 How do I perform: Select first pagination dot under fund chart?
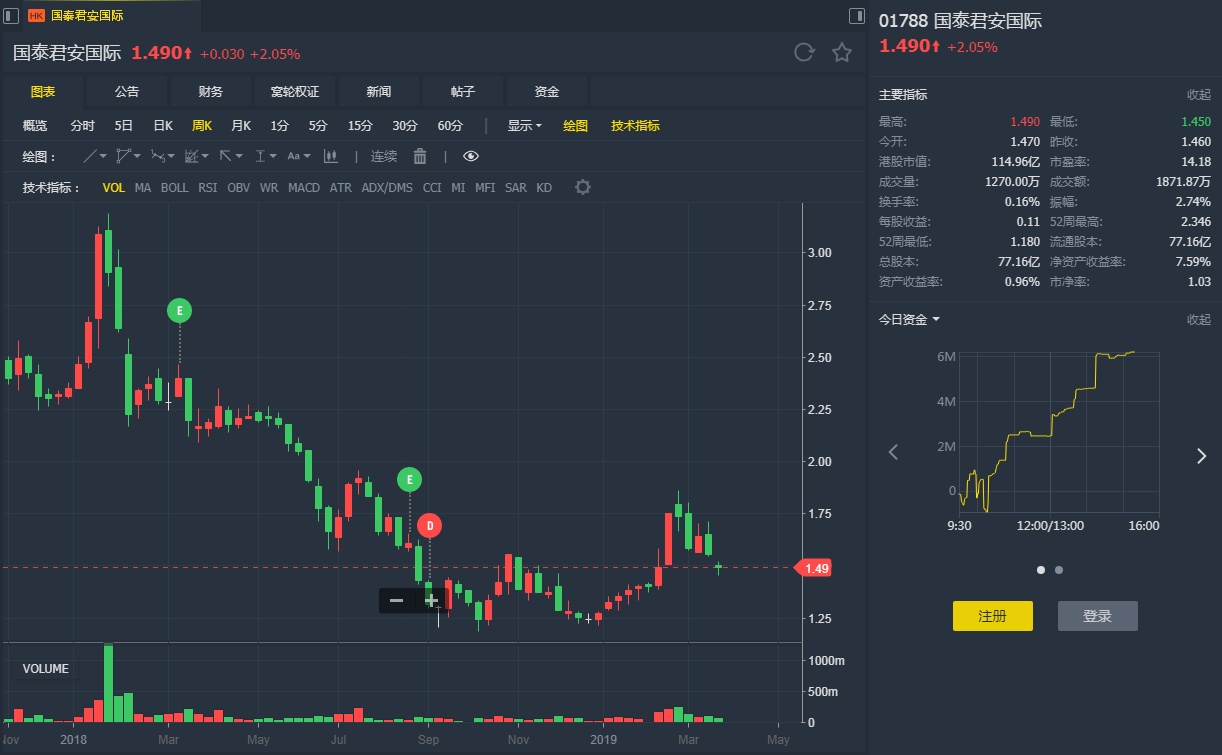click(1041, 570)
